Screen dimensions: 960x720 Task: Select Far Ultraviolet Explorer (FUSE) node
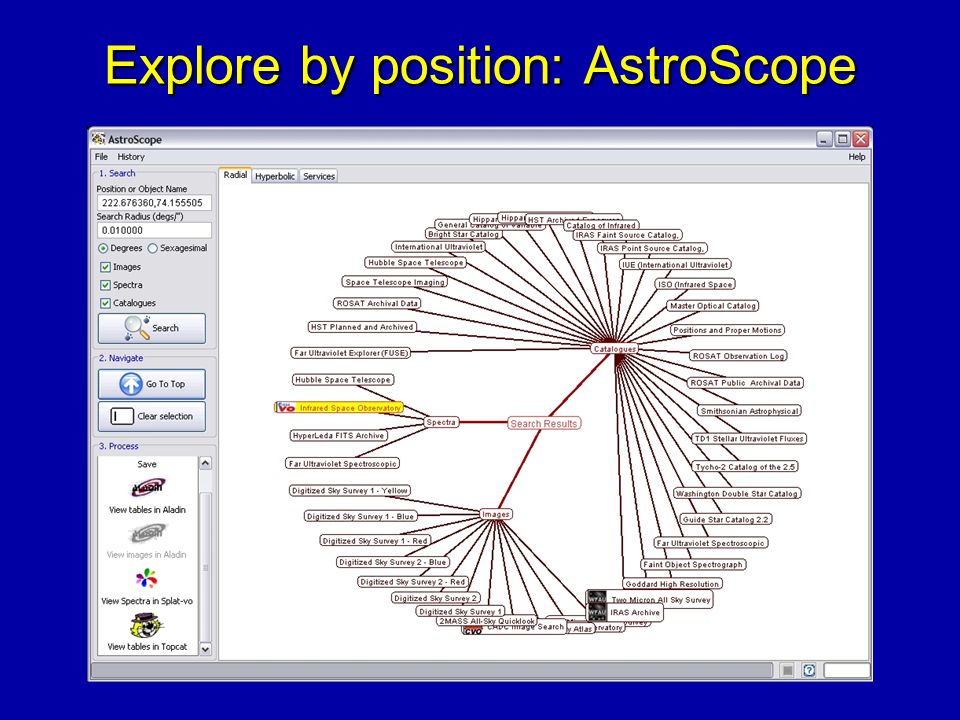tap(350, 353)
